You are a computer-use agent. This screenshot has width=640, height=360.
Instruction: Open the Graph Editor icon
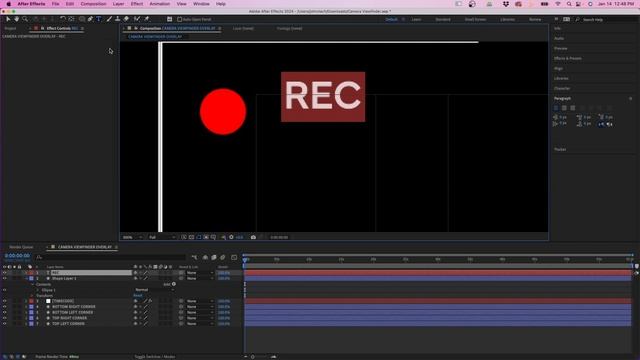coord(234,258)
